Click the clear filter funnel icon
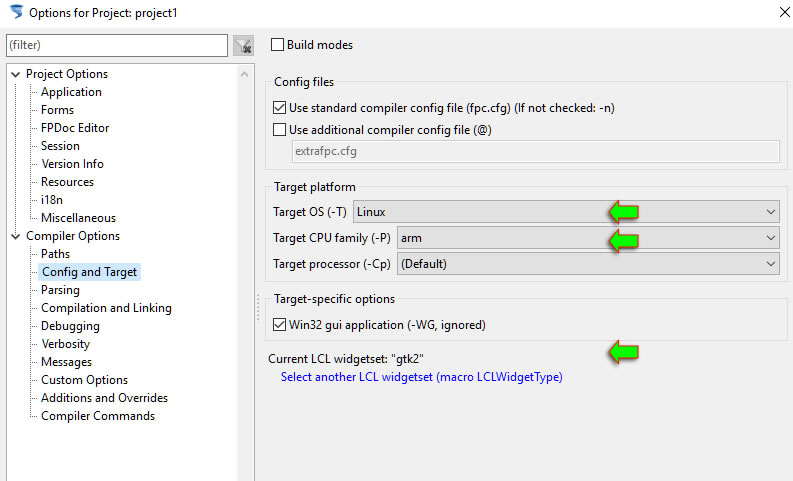This screenshot has height=481, width=793. click(x=243, y=46)
